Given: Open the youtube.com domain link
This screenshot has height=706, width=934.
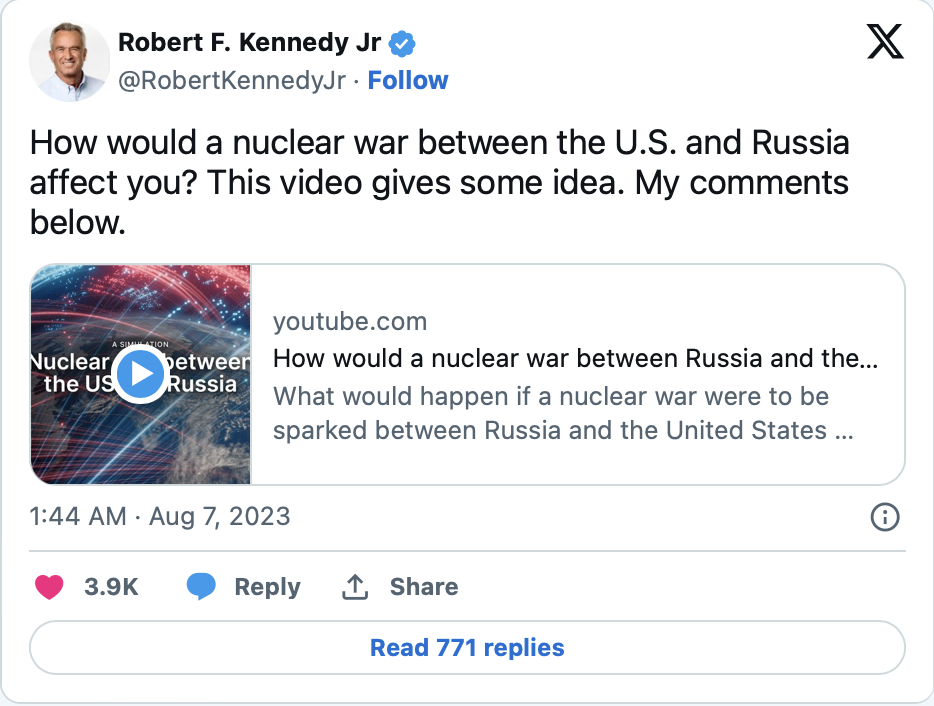Looking at the screenshot, I should pos(350,321).
